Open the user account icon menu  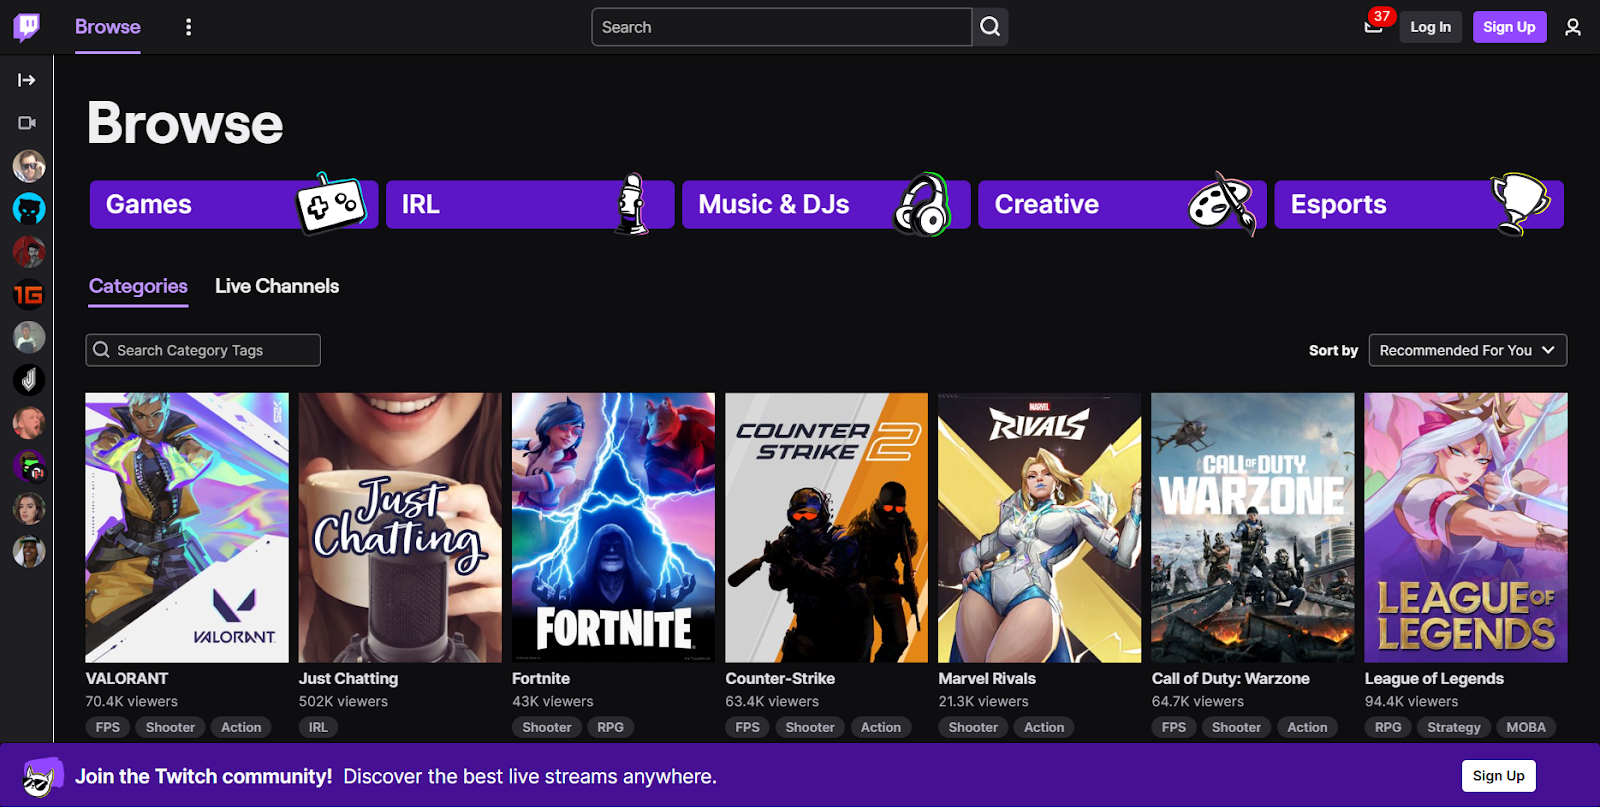click(1573, 27)
